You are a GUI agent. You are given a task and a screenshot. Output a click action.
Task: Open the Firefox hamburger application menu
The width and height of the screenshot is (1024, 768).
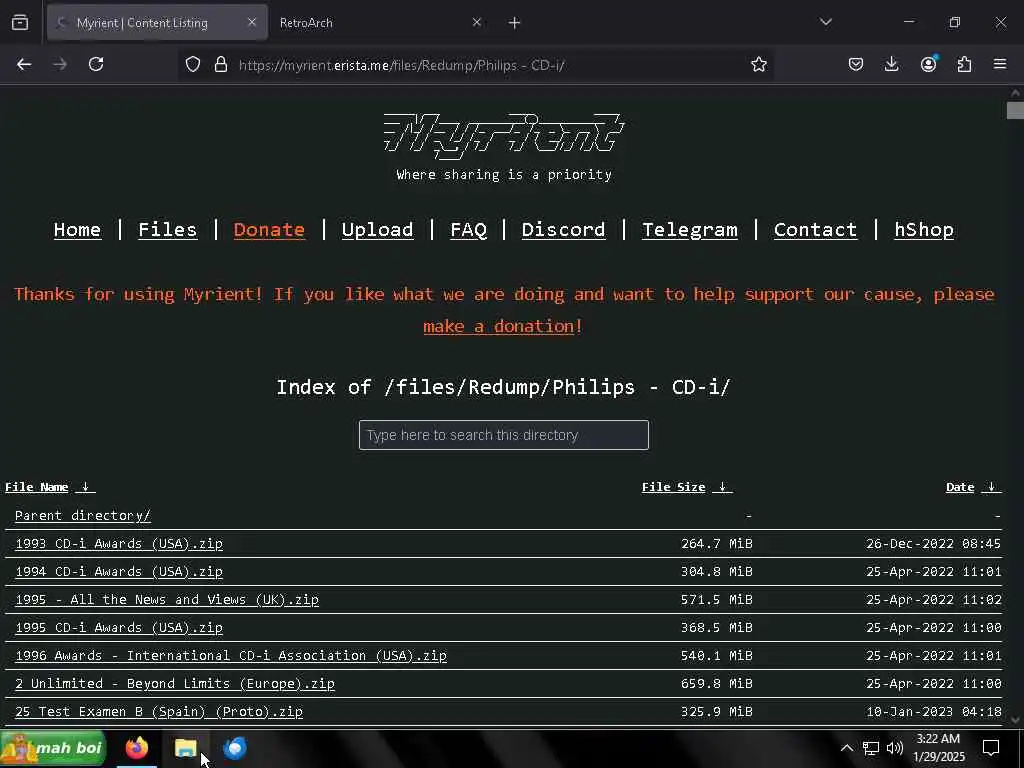click(x=1000, y=64)
